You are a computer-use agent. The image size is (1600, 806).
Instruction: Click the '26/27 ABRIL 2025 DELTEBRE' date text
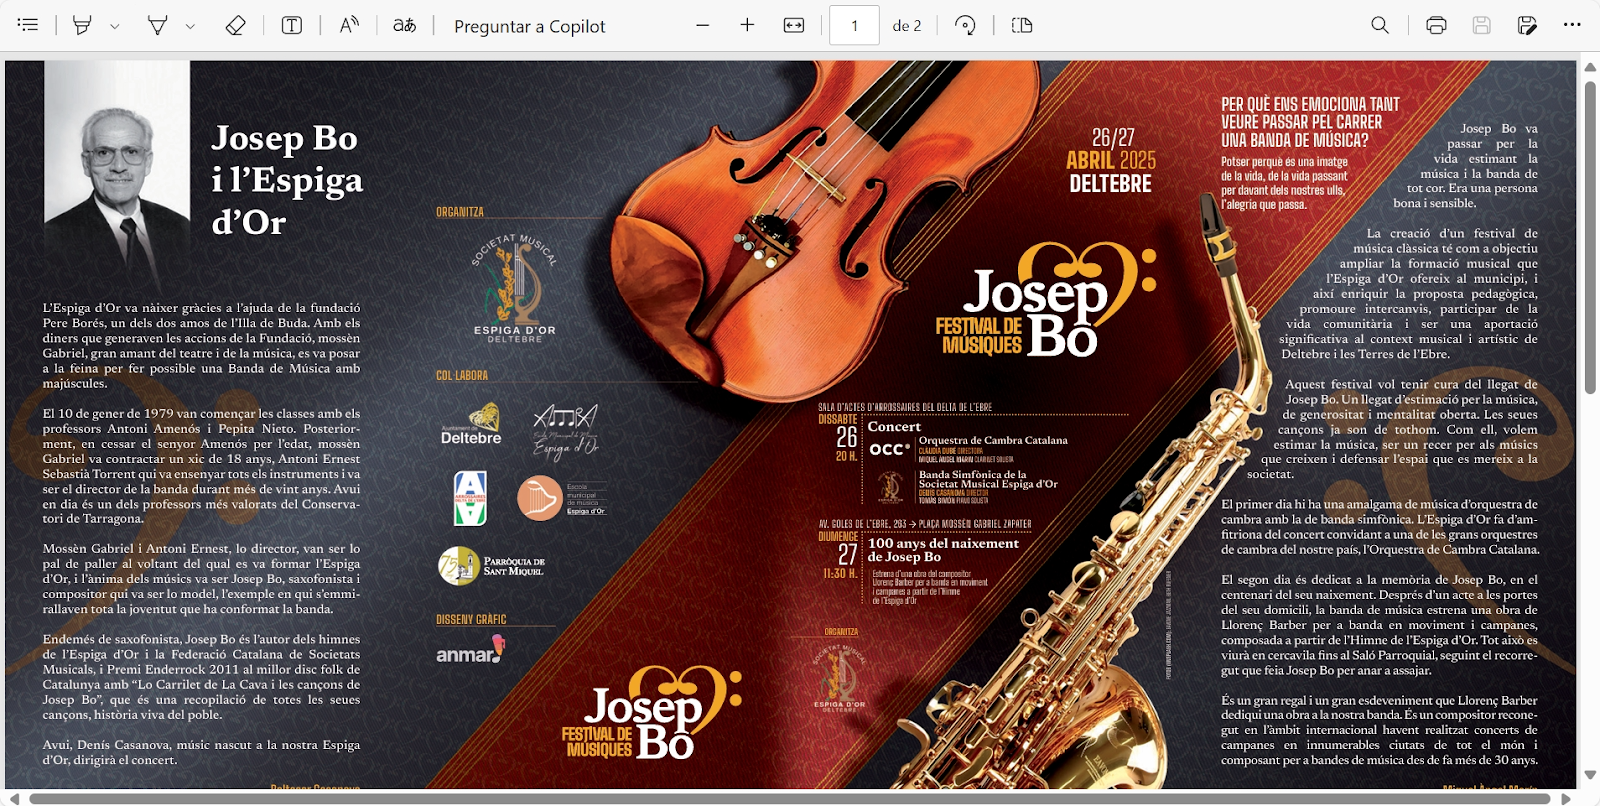[1111, 160]
